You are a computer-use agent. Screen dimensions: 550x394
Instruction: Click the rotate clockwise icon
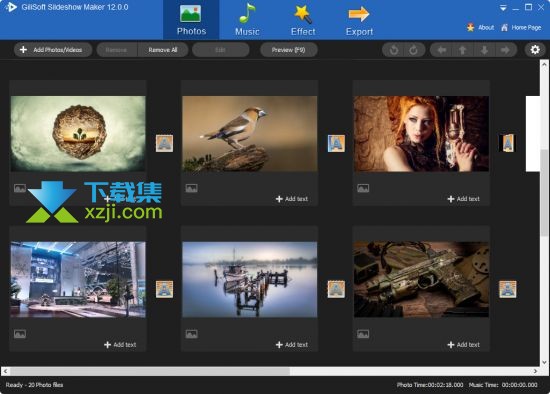click(414, 50)
